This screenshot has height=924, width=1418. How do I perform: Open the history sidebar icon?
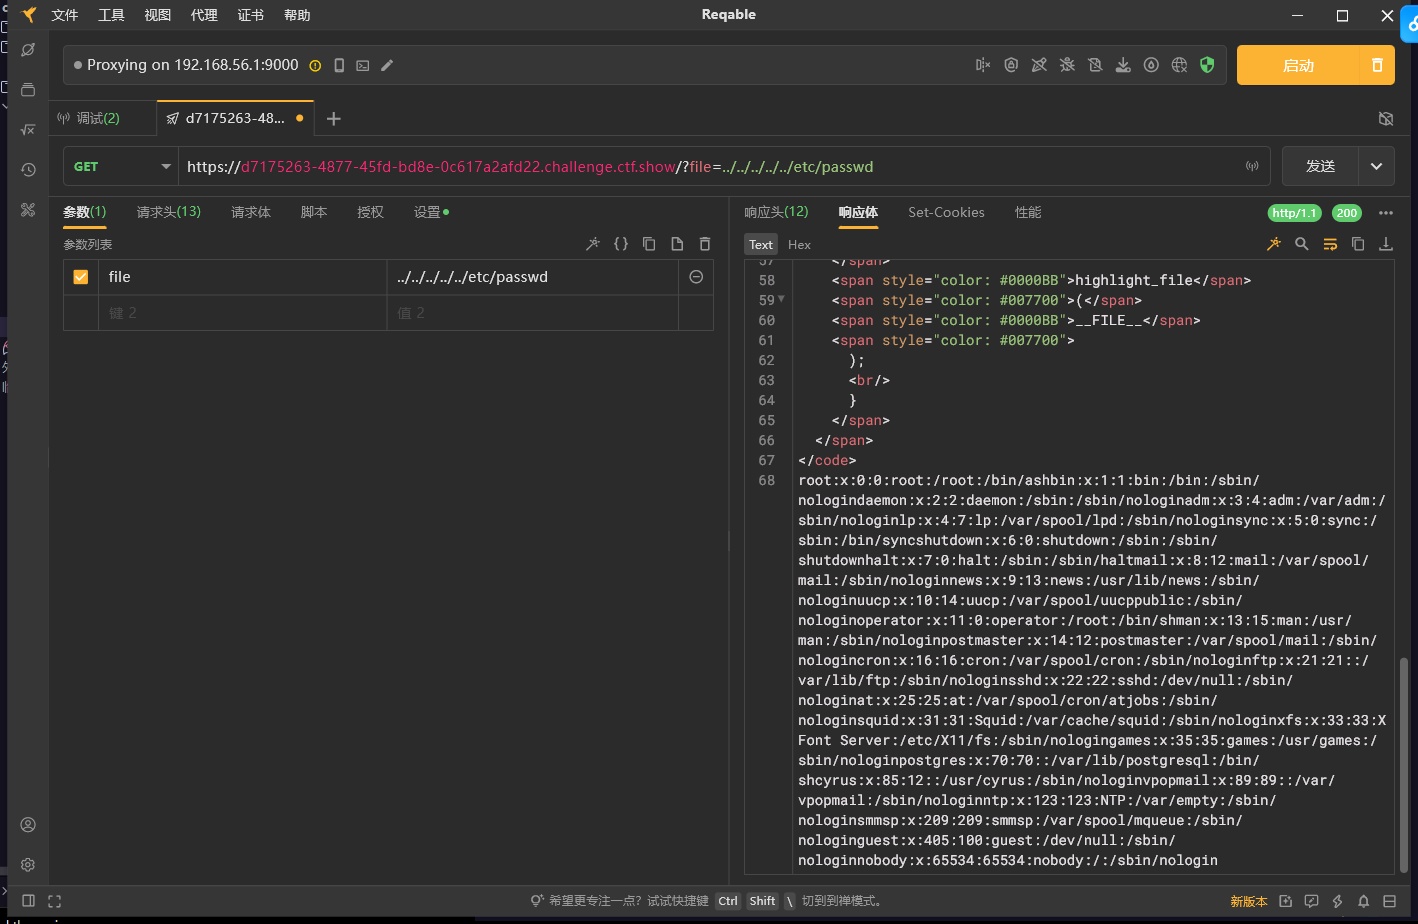click(x=28, y=170)
